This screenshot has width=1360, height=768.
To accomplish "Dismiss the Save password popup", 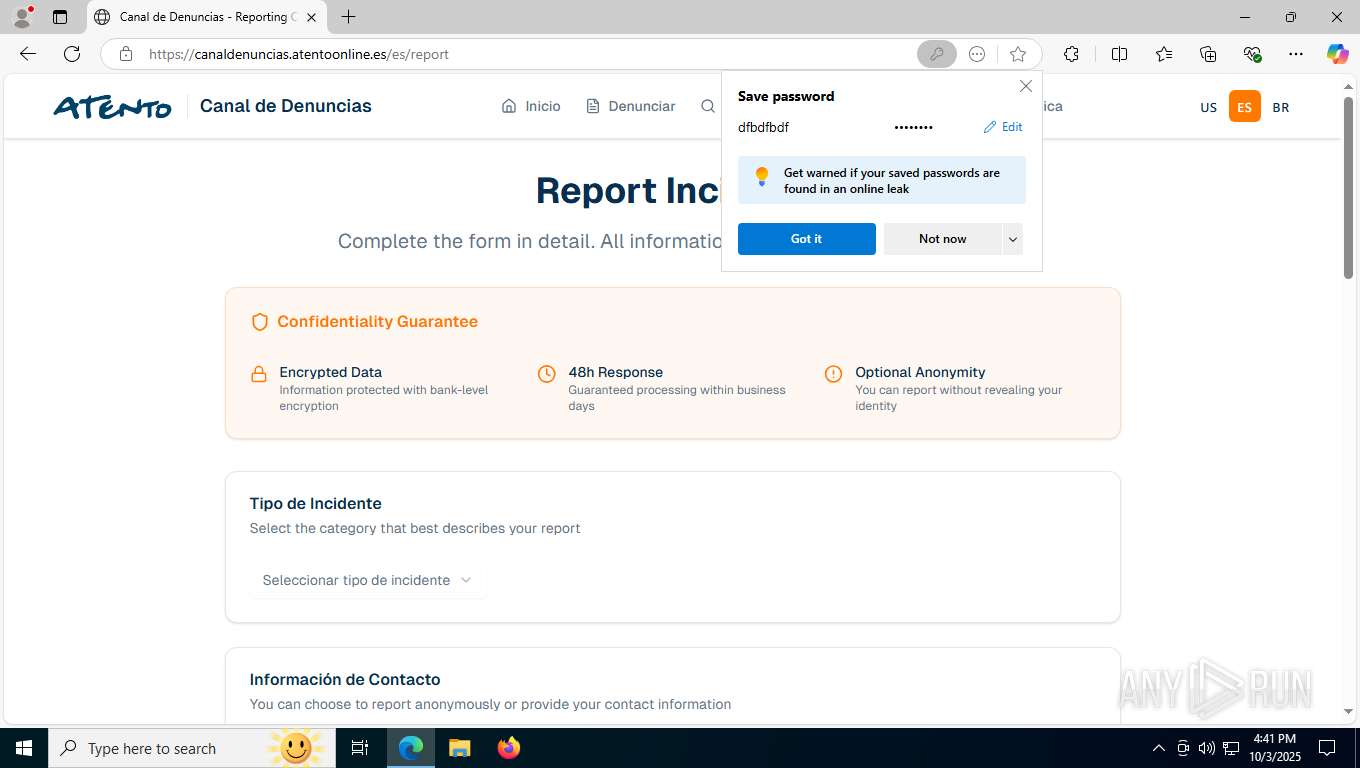I will point(1025,86).
